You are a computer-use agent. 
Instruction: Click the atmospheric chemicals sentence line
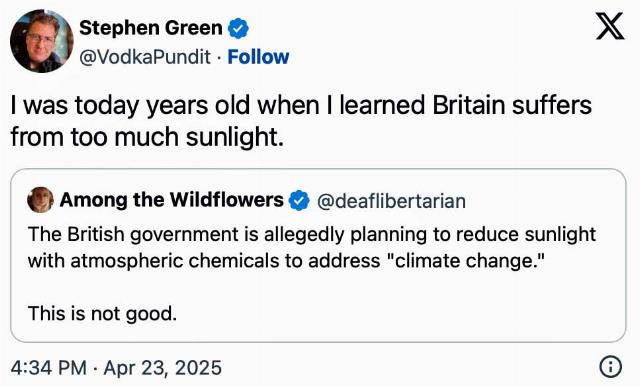287,261
